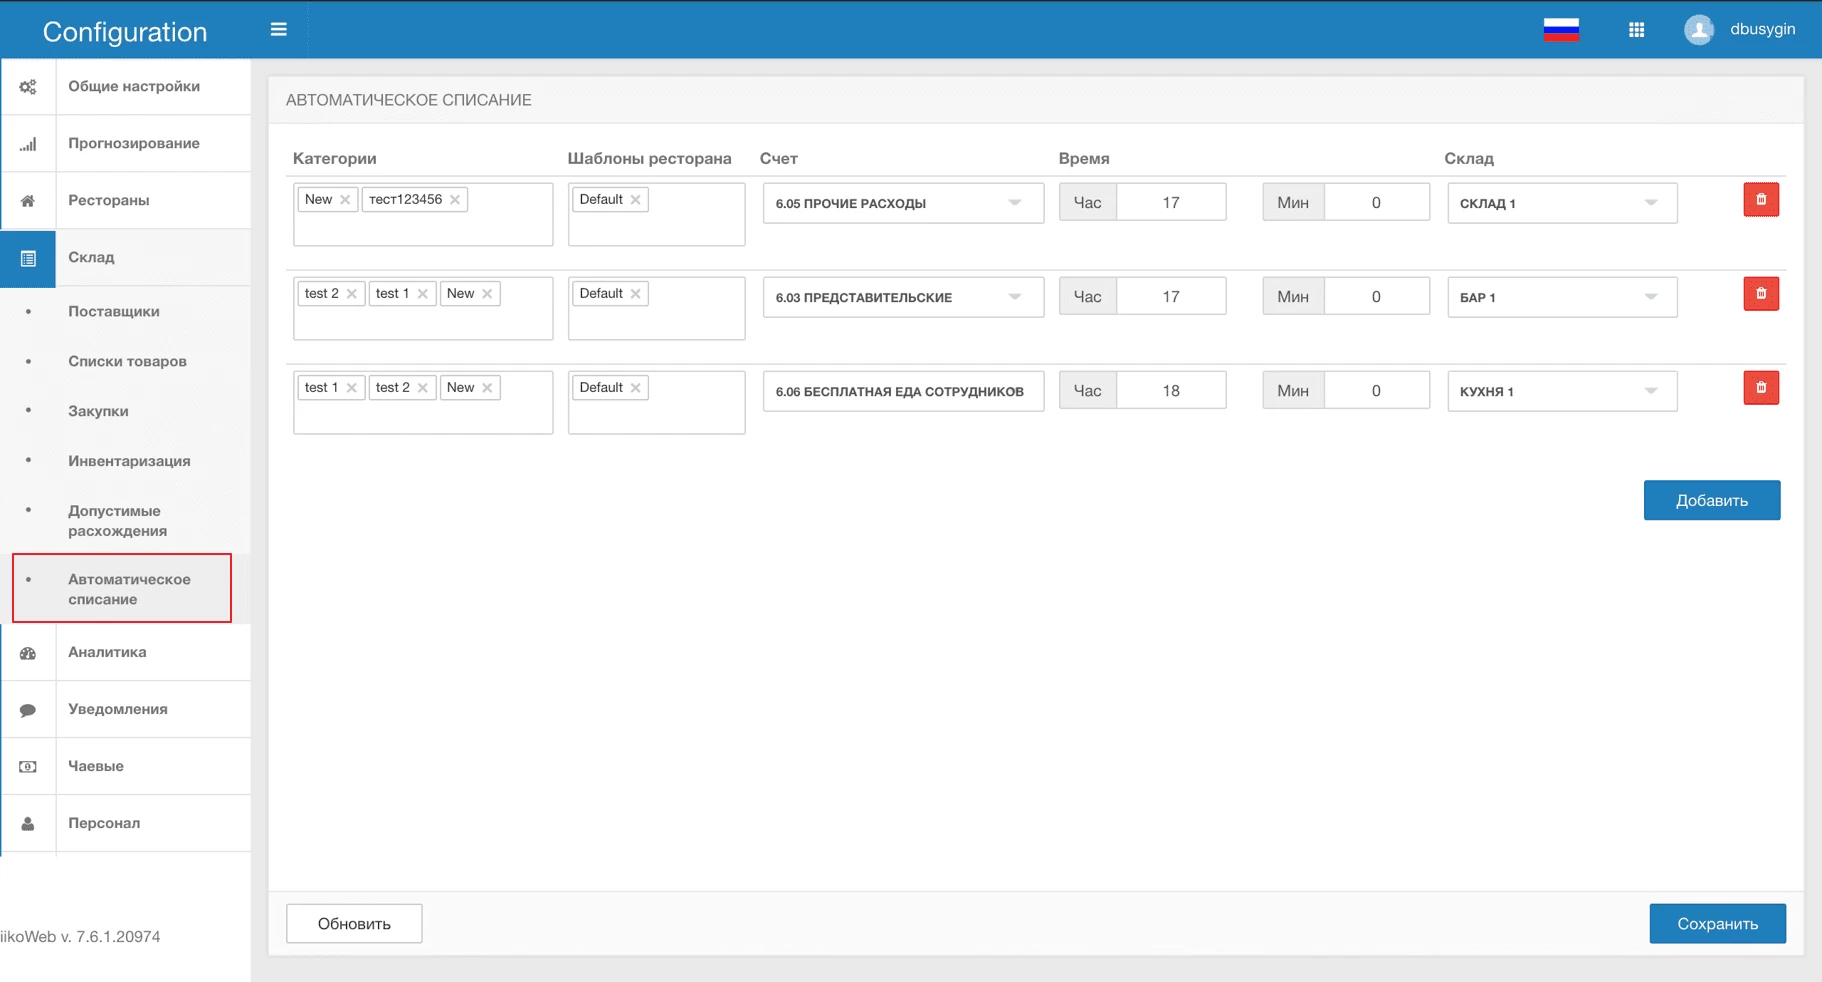Image resolution: width=1822 pixels, height=982 pixels.
Task: Remove test 1 tag in third row
Action: 352,388
